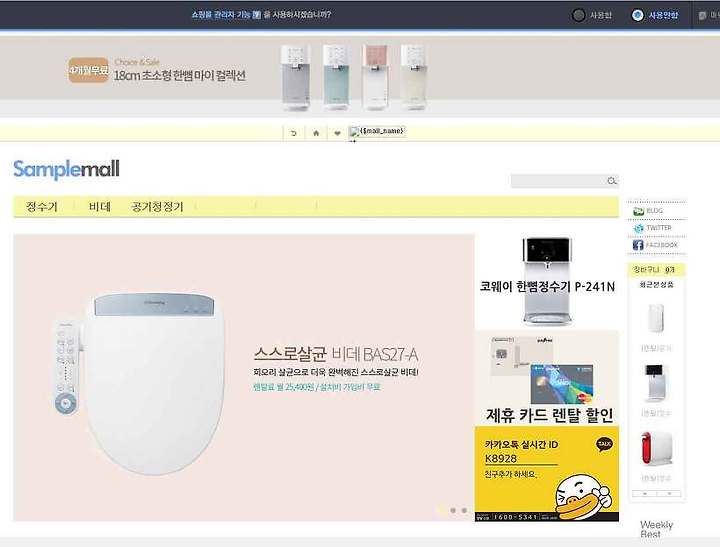The image size is (720, 547).
Task: Click the 렌탈료 월 25,400원 price text
Action: click(317, 387)
